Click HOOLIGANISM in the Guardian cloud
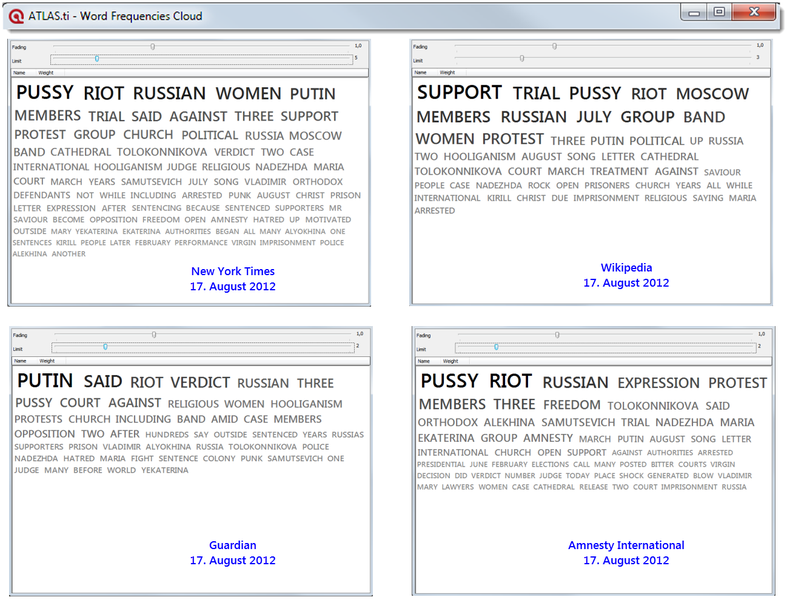This screenshot has width=787, height=600. (x=306, y=404)
